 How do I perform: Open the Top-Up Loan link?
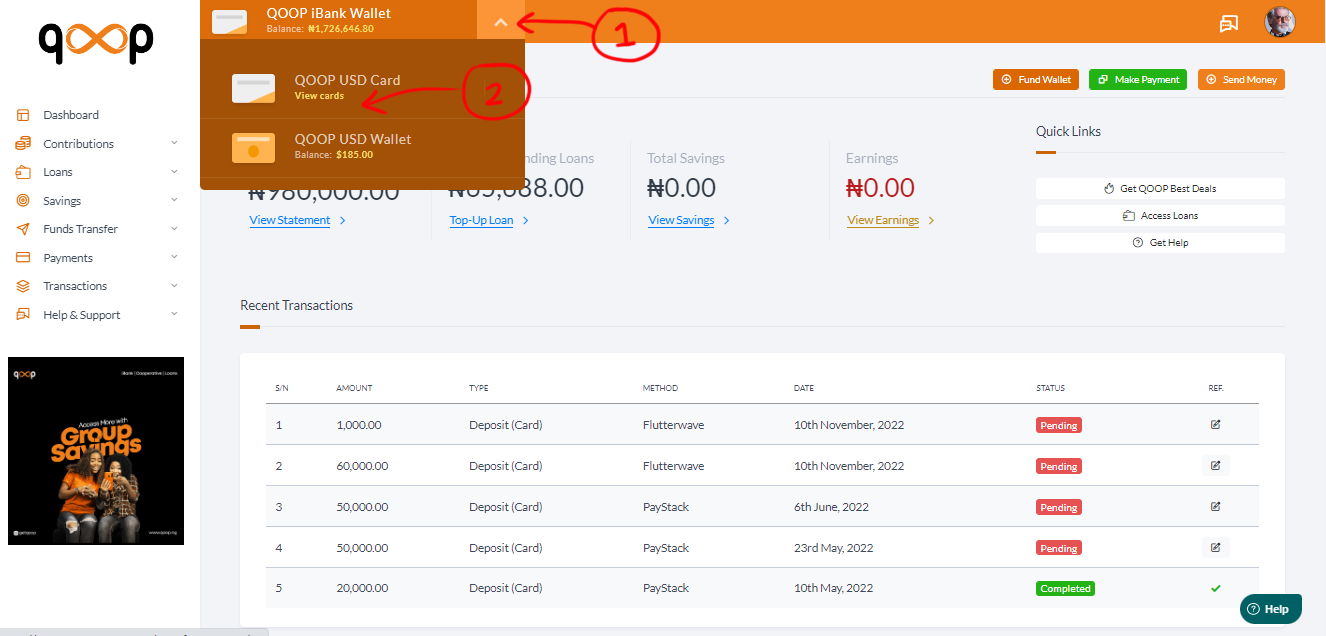pos(481,220)
